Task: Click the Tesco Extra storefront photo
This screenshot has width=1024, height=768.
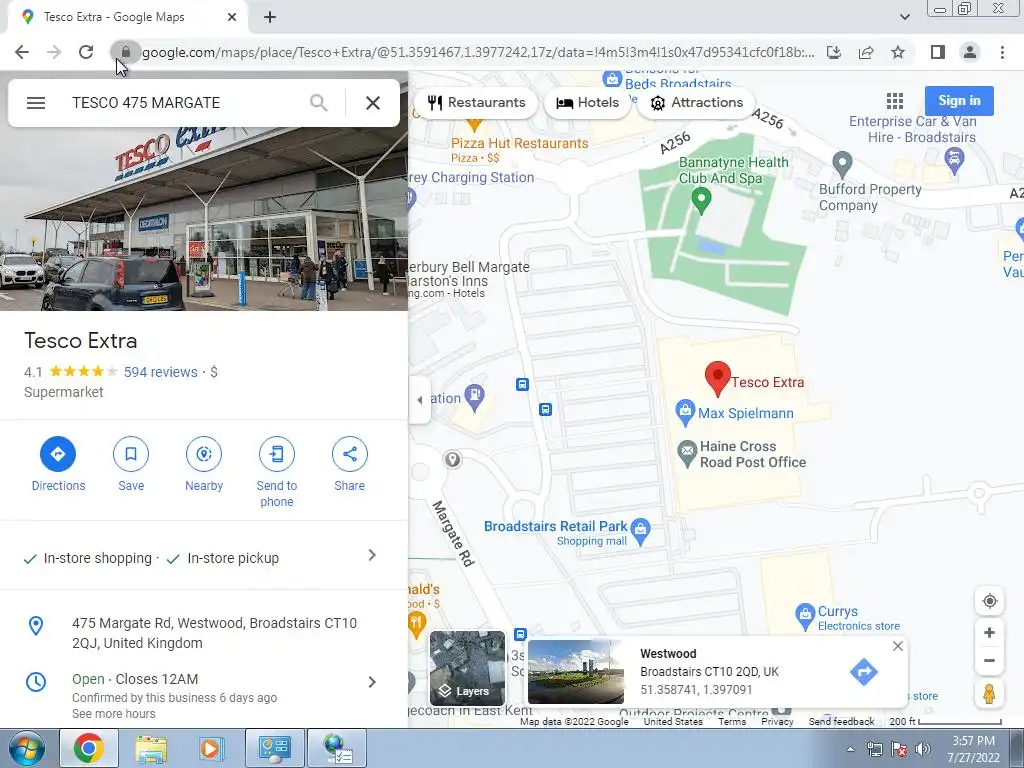Action: click(204, 219)
